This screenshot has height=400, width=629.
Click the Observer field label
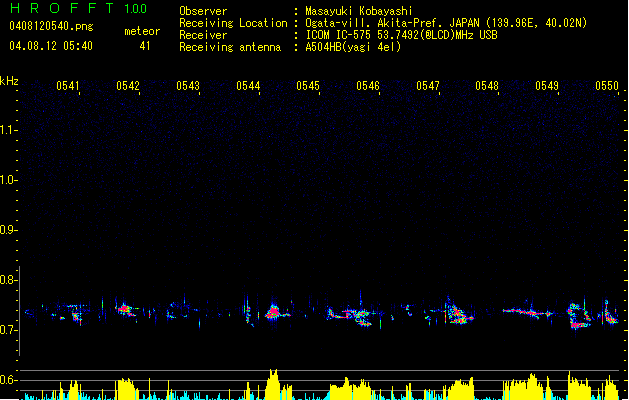(203, 11)
